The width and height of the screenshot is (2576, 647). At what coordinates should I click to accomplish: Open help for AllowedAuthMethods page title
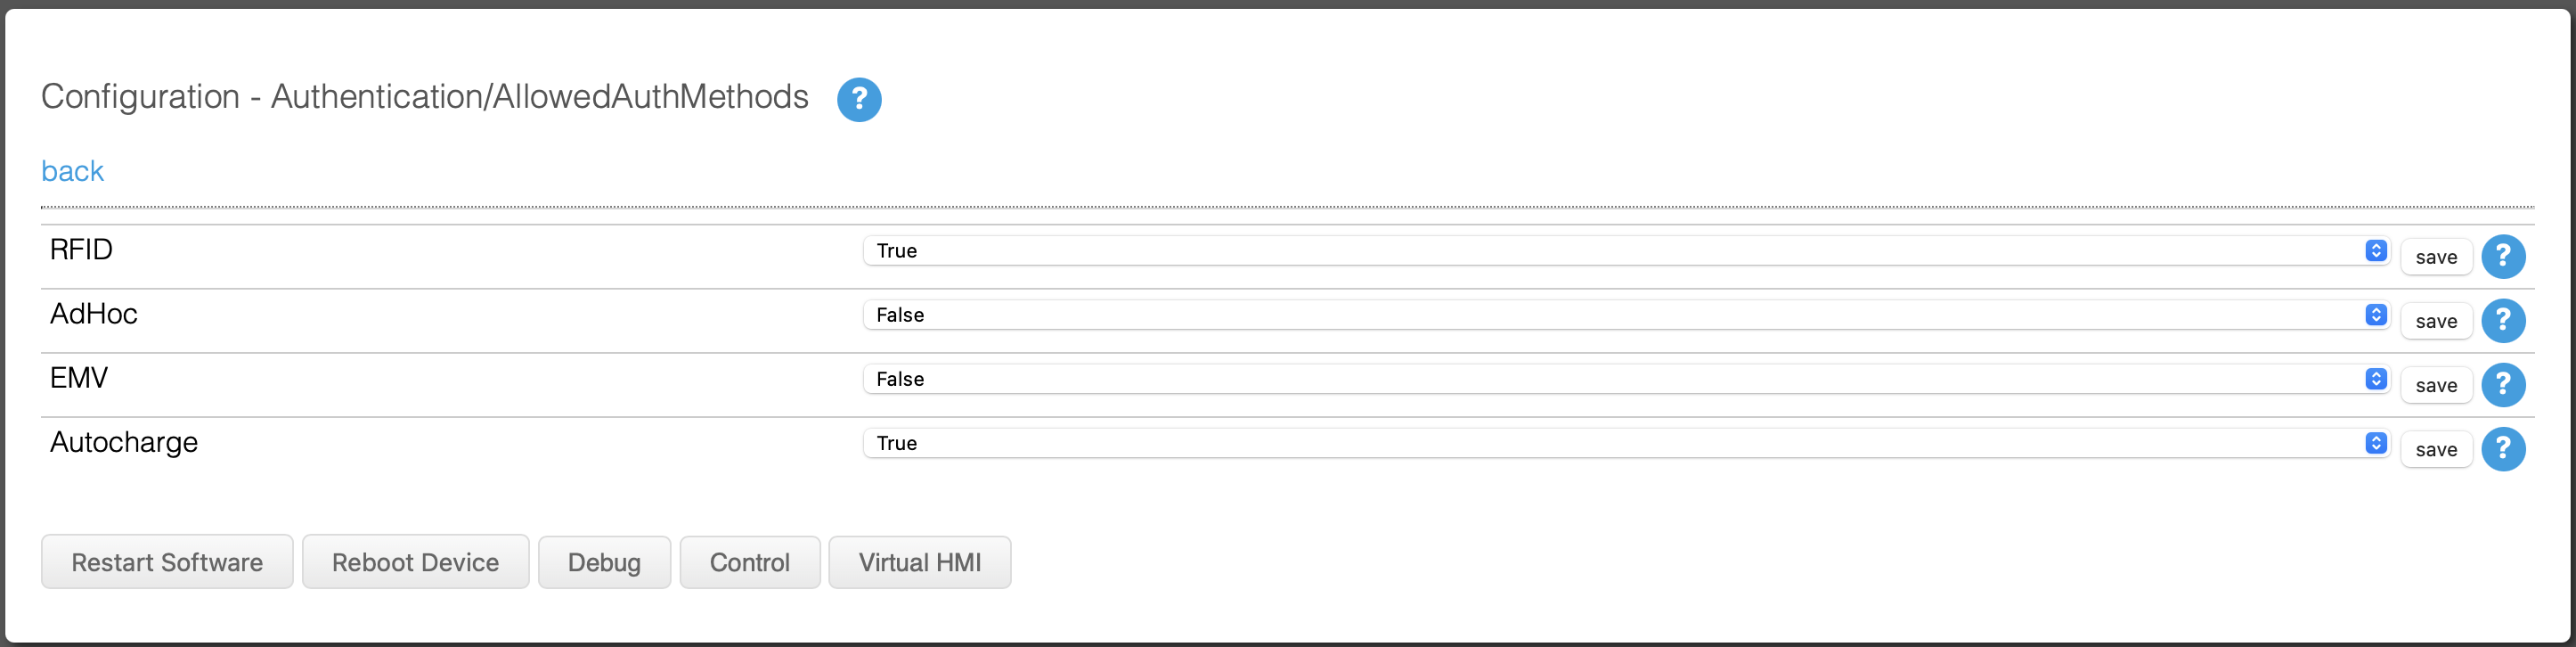[859, 99]
